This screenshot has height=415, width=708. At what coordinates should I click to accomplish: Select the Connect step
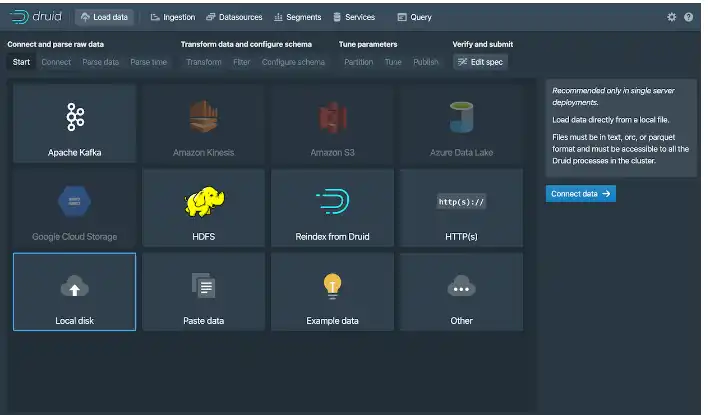(56, 62)
